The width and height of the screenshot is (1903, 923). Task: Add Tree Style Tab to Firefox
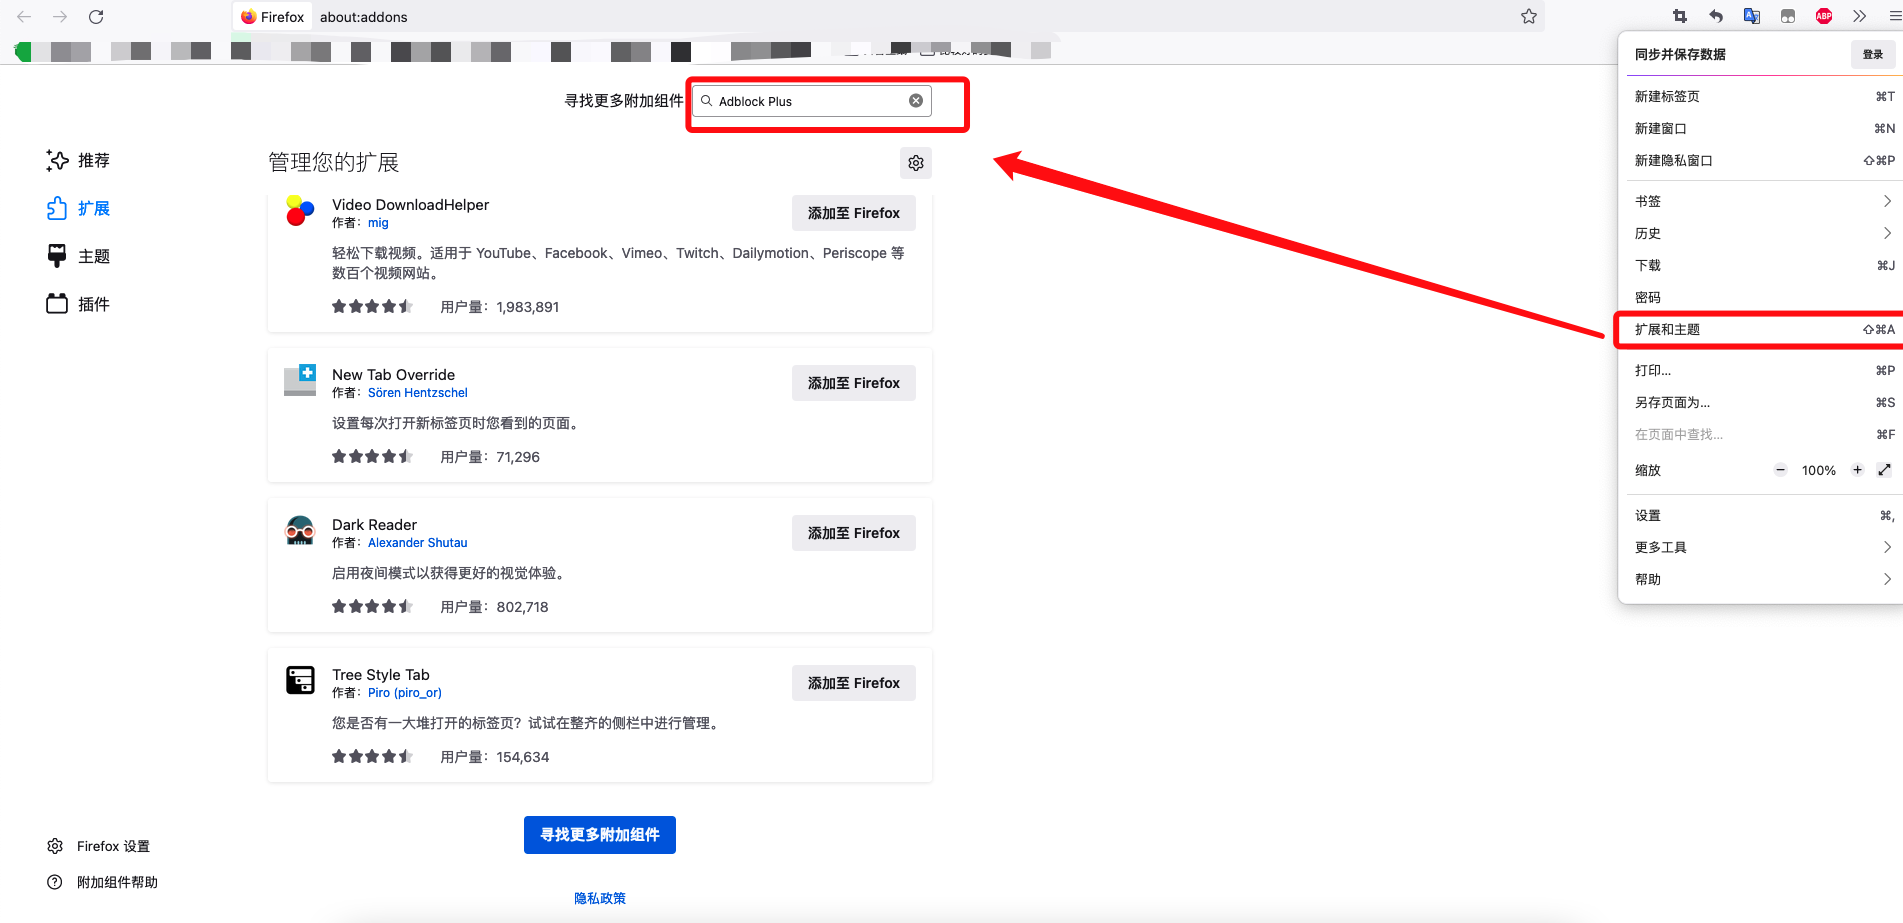854,683
